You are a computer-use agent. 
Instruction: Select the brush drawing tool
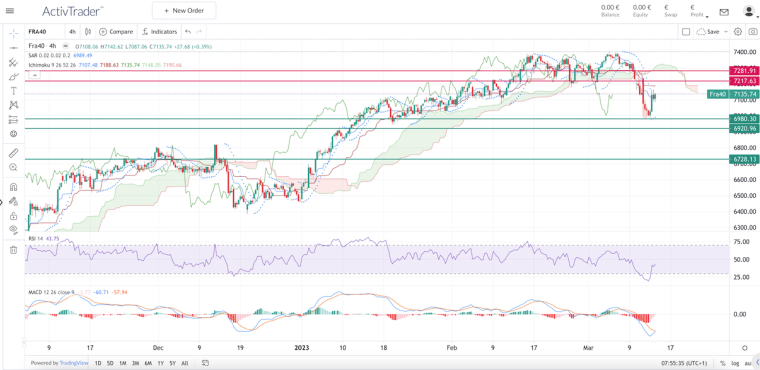point(14,77)
